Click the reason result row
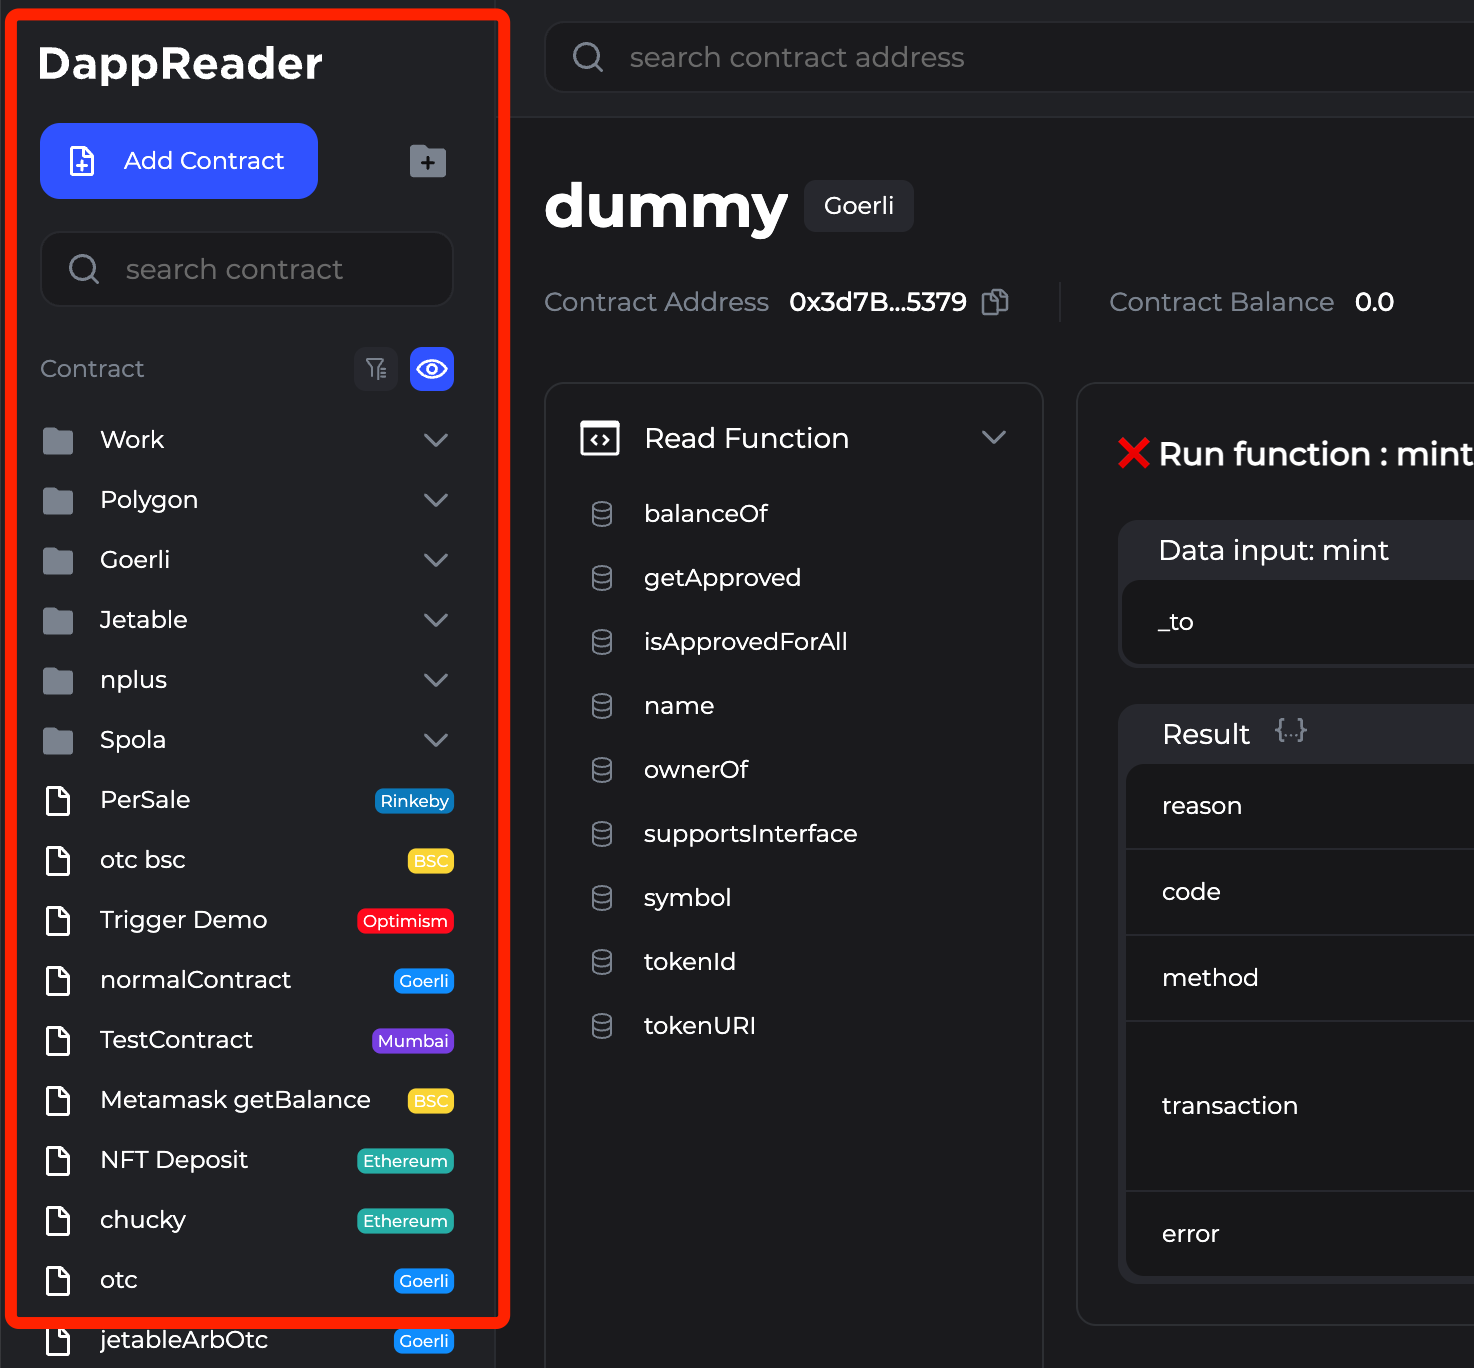 pos(1300,806)
